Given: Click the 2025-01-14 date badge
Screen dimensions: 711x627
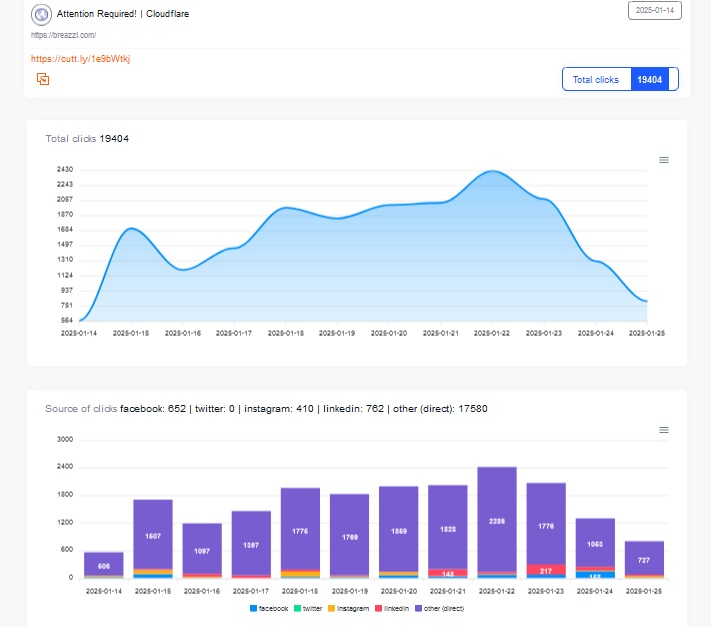Looking at the screenshot, I should click(653, 11).
